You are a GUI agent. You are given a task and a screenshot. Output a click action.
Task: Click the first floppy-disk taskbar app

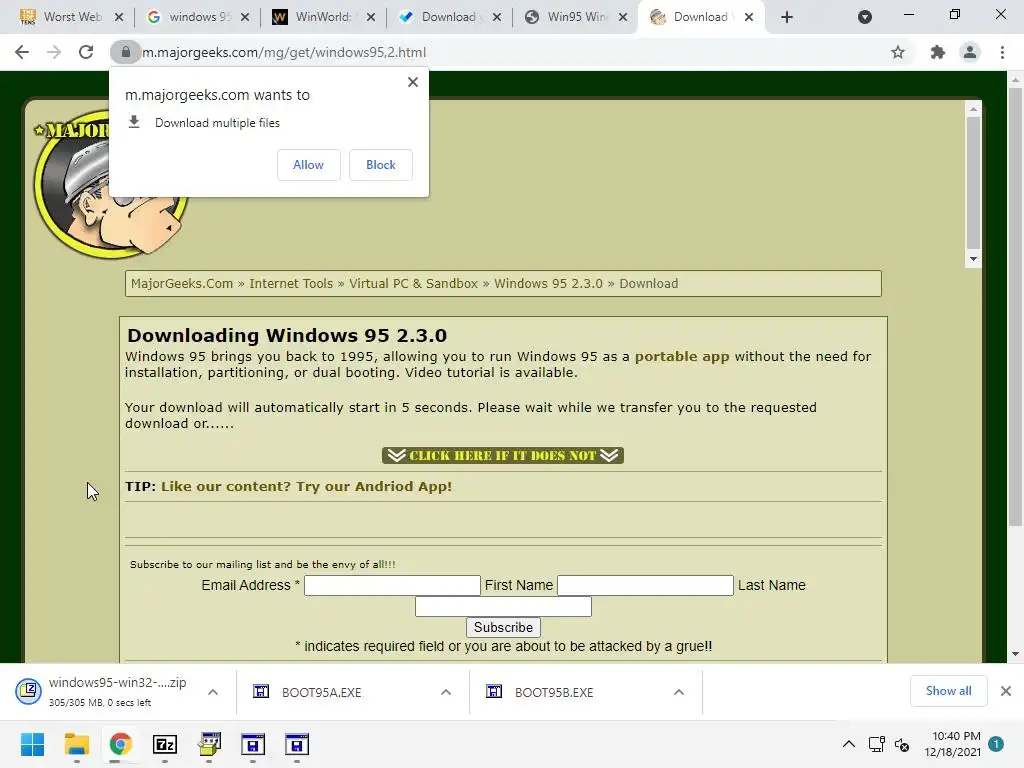pyautogui.click(x=253, y=744)
